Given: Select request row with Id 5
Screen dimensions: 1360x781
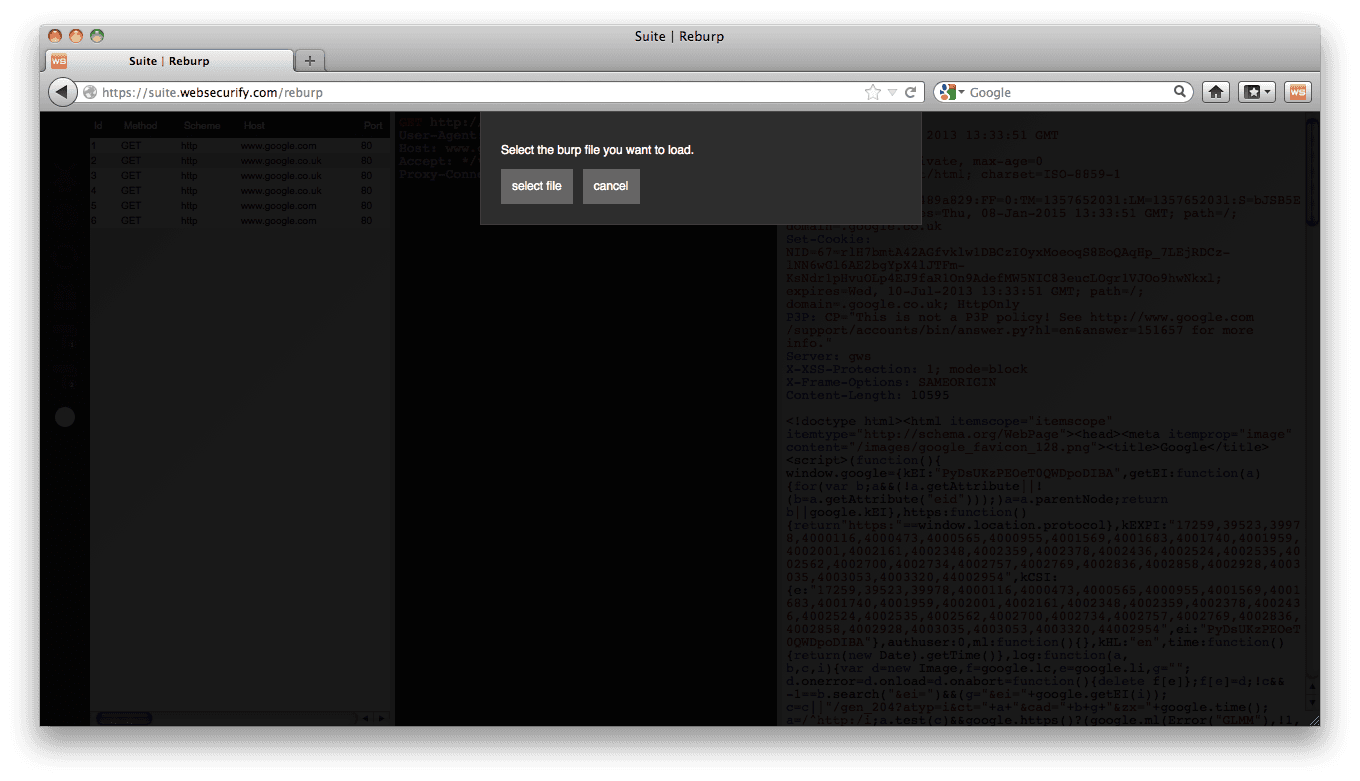Looking at the screenshot, I should (240, 206).
